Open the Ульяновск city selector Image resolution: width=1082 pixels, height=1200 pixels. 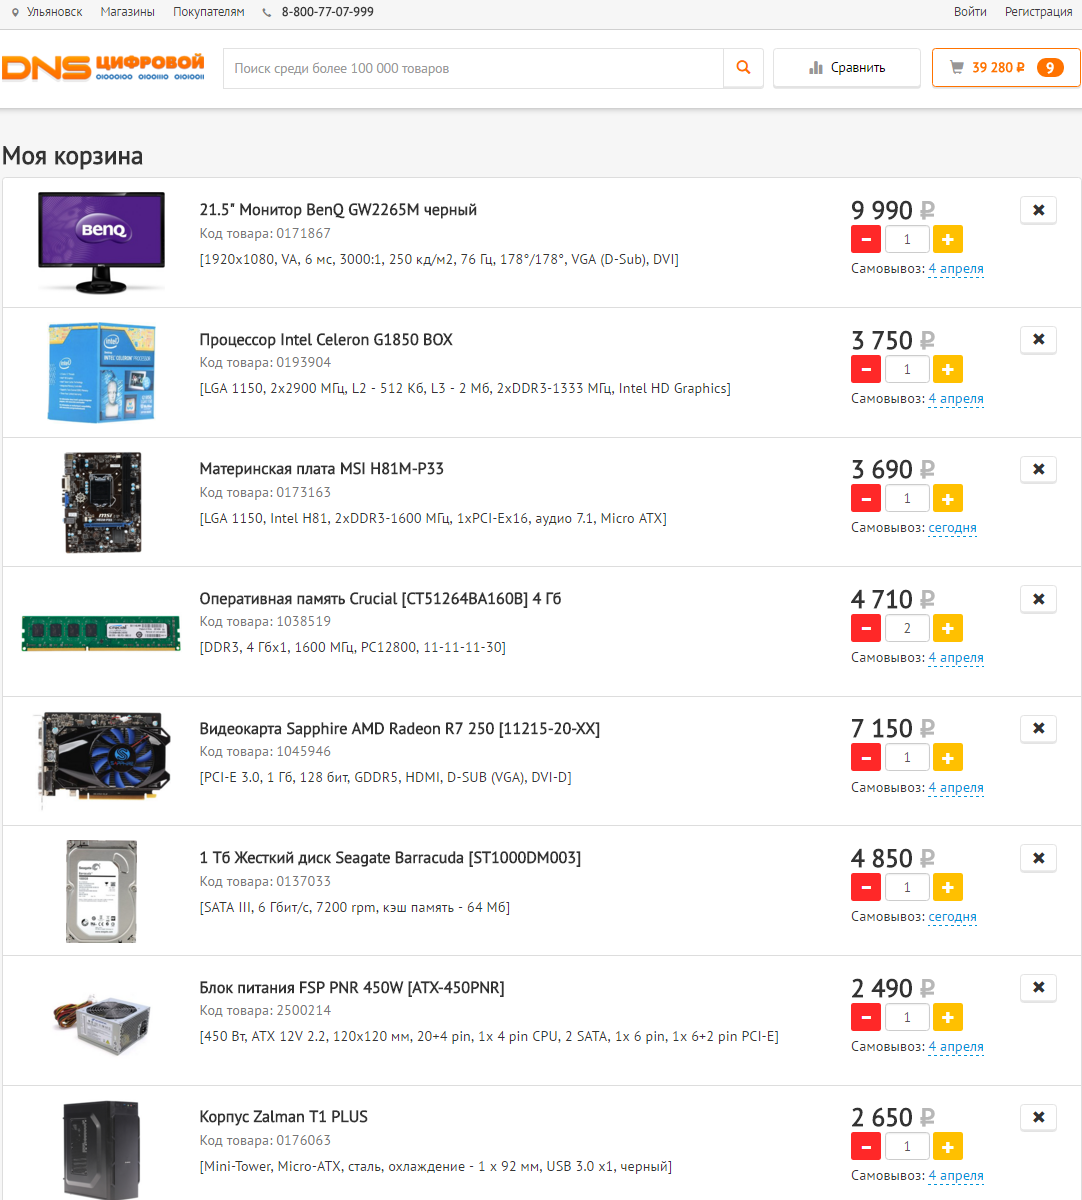pos(47,12)
